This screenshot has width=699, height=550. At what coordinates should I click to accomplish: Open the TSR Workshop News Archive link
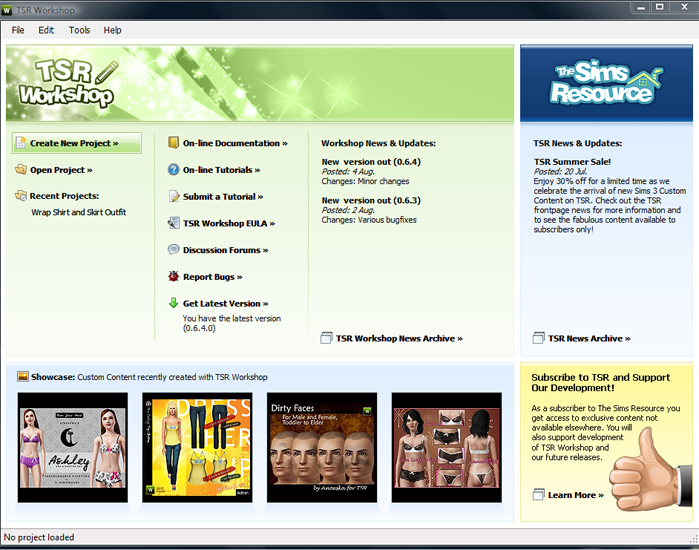[398, 339]
